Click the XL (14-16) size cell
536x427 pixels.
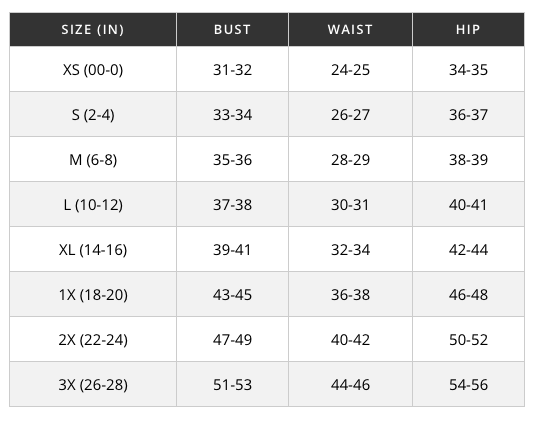pyautogui.click(x=93, y=250)
